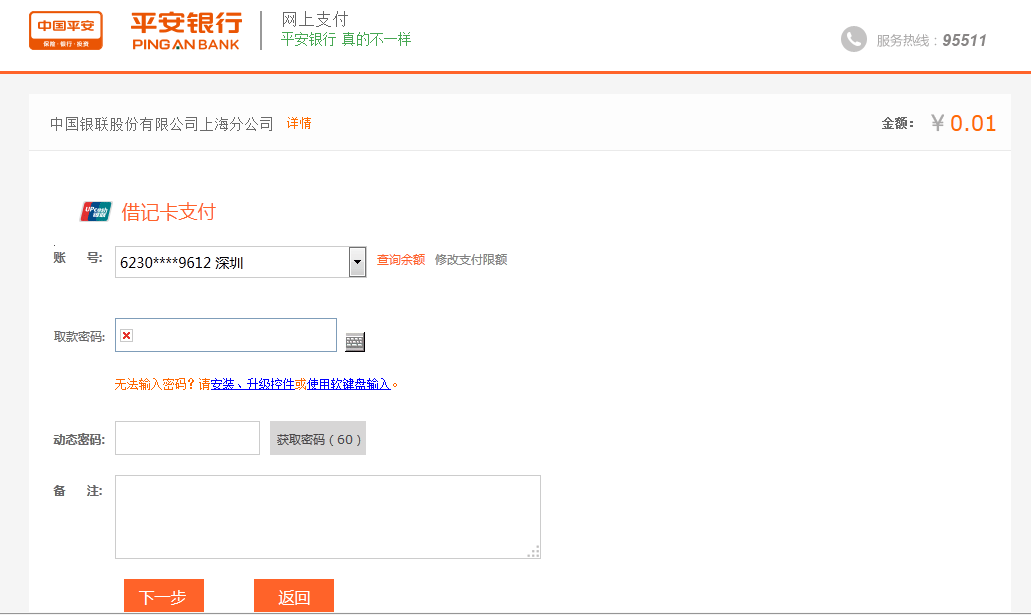Expand the account number dropdown arrow
Image resolution: width=1031 pixels, height=615 pixels.
(357, 262)
